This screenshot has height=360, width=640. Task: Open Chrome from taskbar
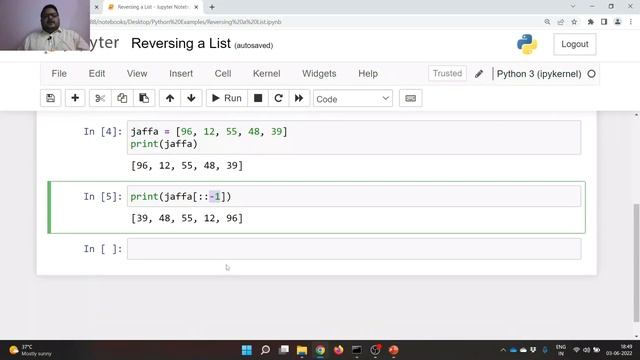(320, 350)
